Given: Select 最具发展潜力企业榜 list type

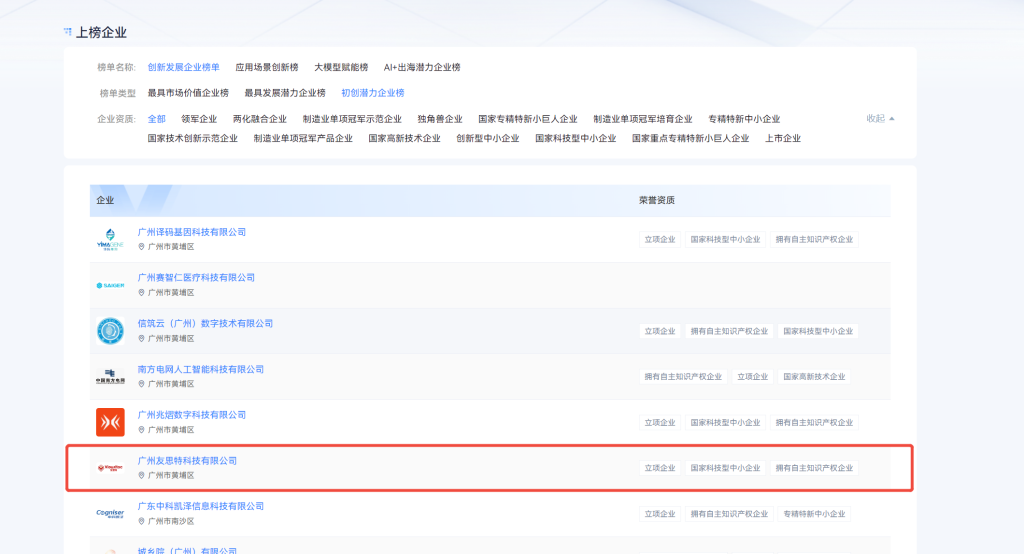Looking at the screenshot, I should coord(285,93).
